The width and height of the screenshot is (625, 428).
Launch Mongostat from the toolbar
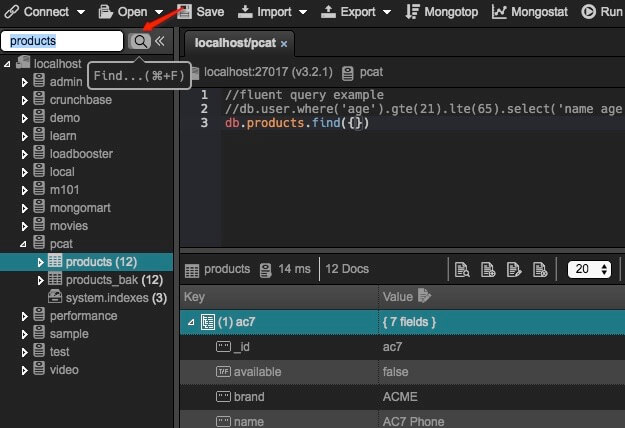coord(530,12)
